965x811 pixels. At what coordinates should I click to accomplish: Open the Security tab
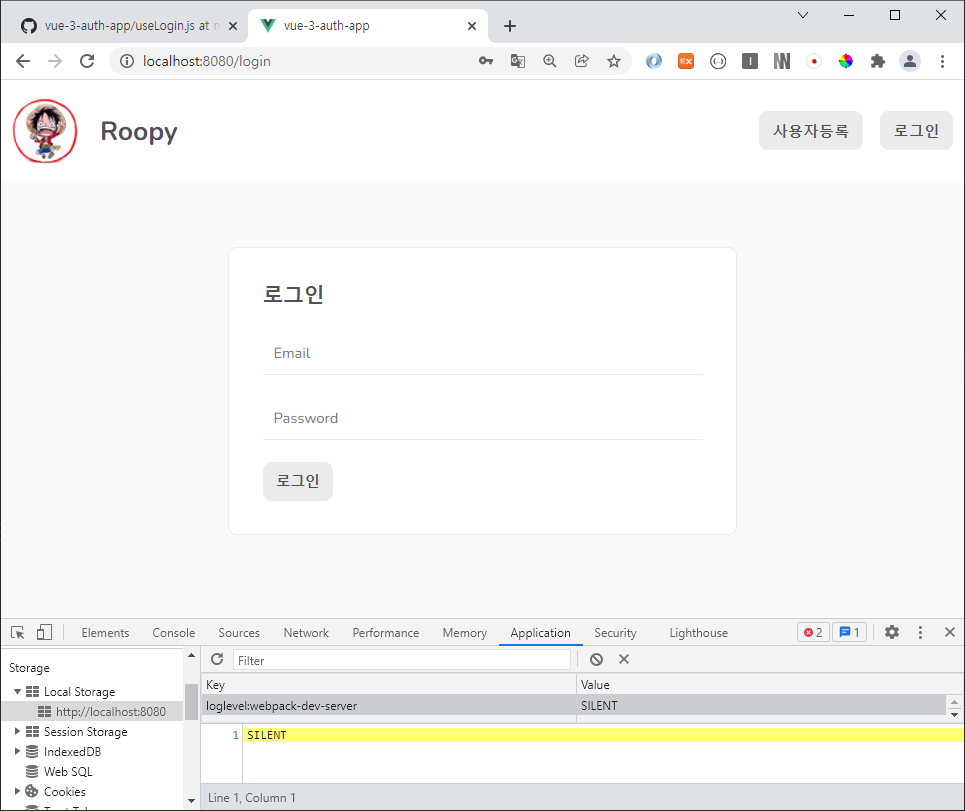click(x=615, y=633)
